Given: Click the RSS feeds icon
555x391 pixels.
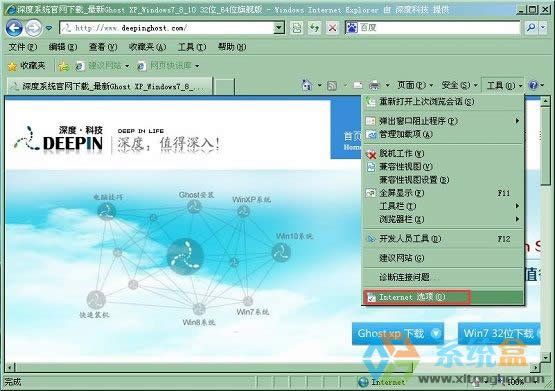Looking at the screenshot, I should click(332, 86).
